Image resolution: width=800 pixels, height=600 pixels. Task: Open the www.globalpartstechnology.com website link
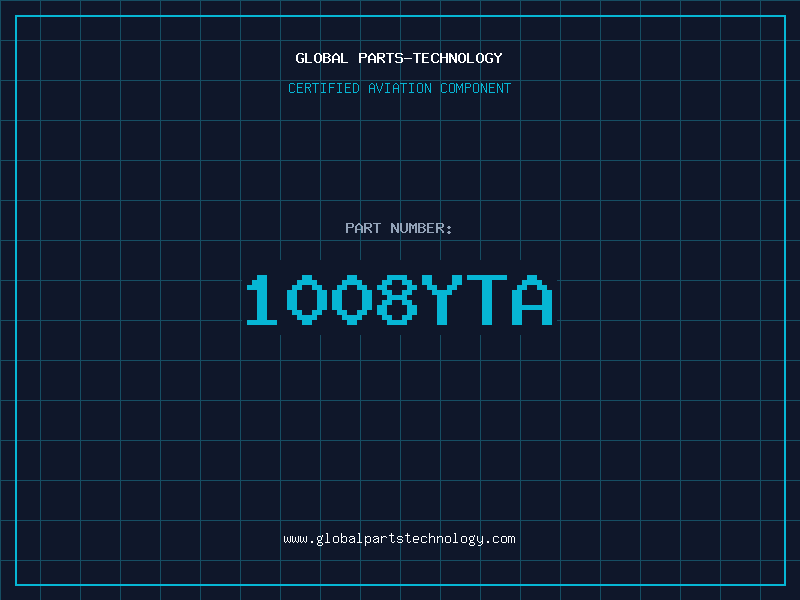pyautogui.click(x=399, y=539)
